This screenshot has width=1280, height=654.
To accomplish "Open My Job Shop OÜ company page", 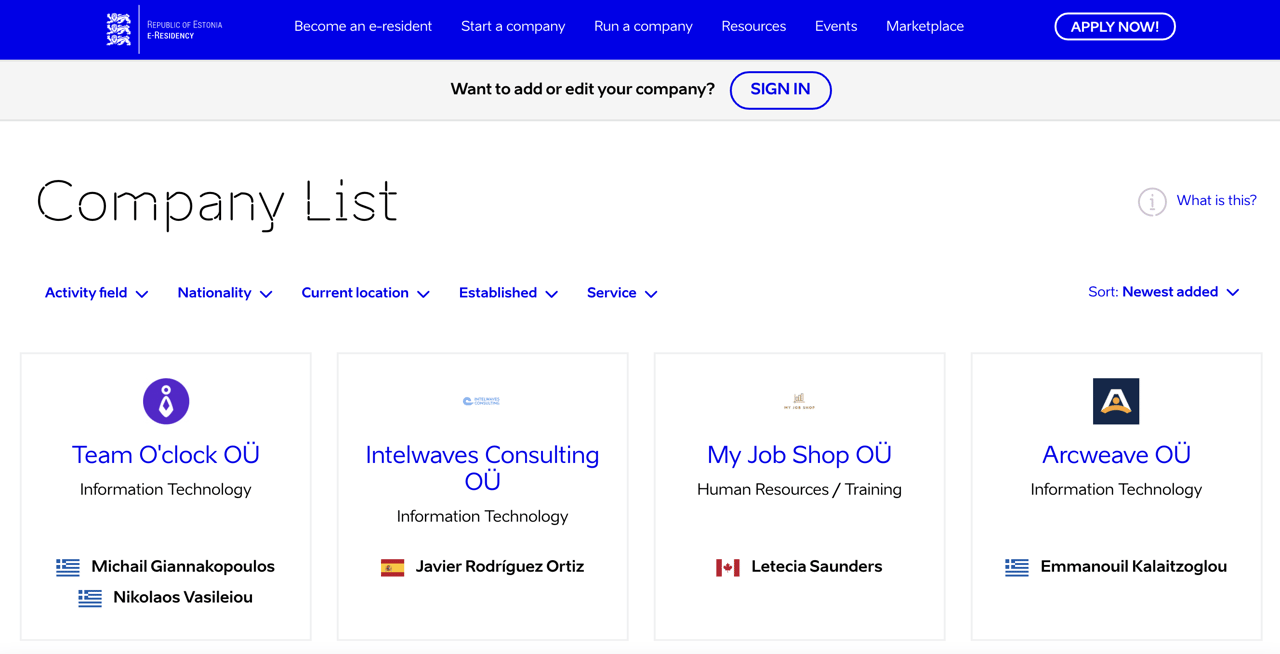I will (x=799, y=455).
